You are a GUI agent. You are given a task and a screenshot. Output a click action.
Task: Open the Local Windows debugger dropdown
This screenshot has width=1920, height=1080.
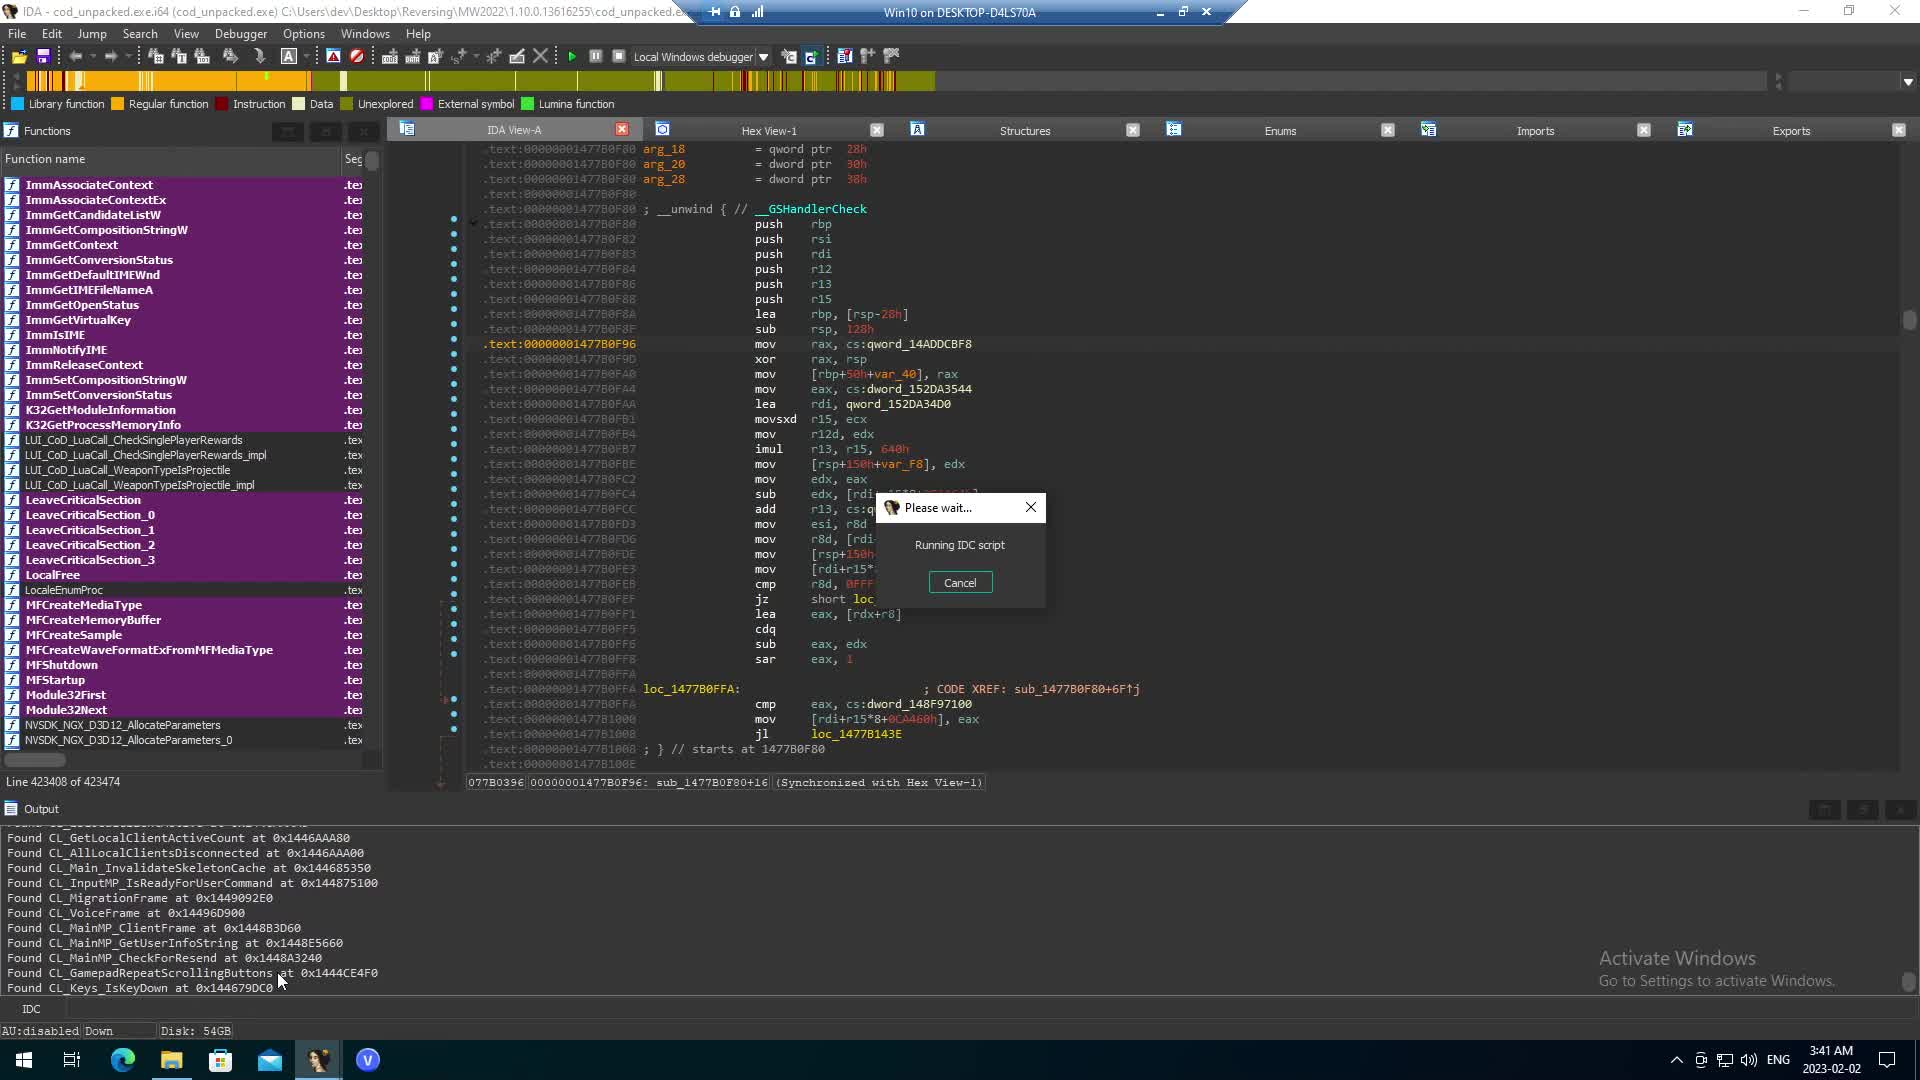[x=763, y=57]
